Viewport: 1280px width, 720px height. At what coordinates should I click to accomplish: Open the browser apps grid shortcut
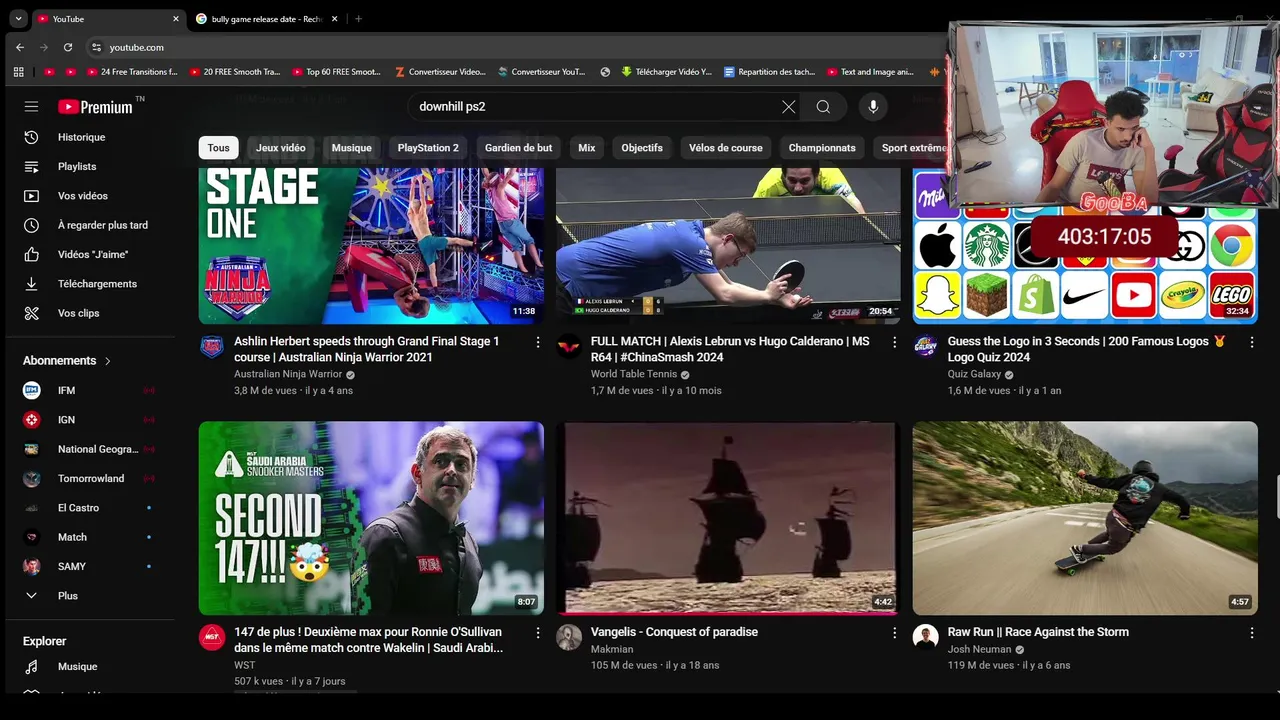(x=18, y=72)
